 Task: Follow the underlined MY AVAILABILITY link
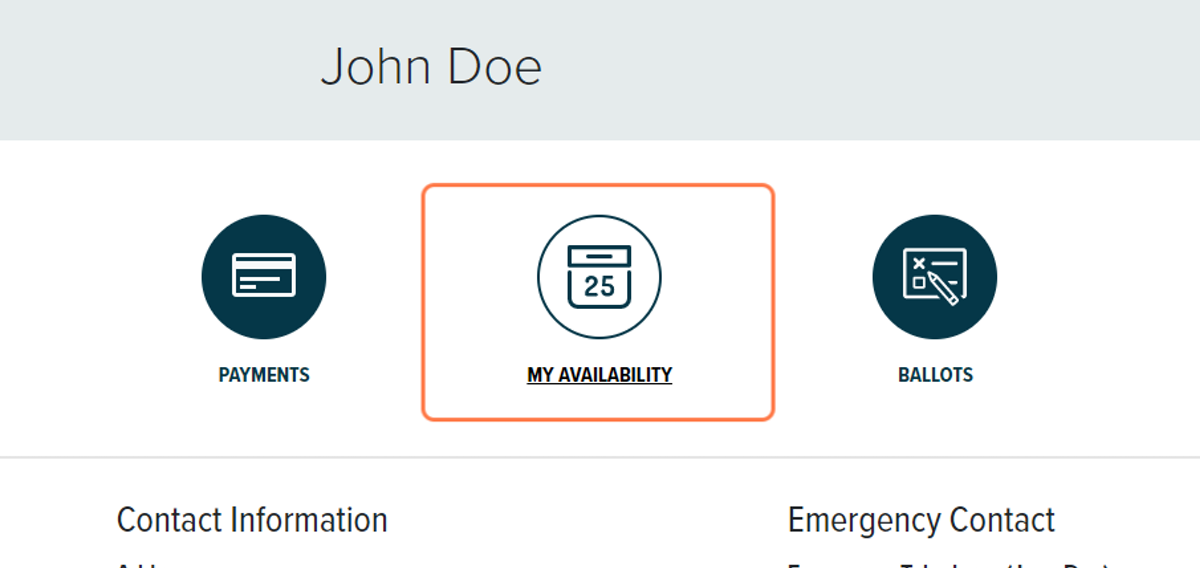[599, 376]
